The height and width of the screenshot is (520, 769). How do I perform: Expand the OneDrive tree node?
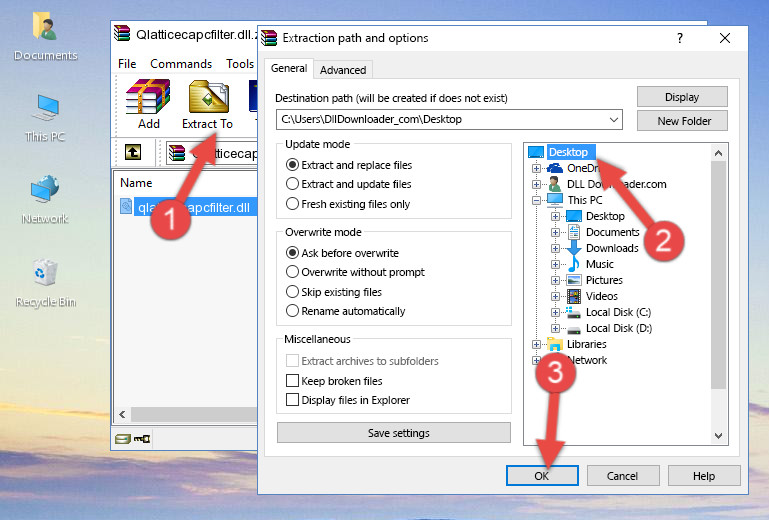pos(537,168)
